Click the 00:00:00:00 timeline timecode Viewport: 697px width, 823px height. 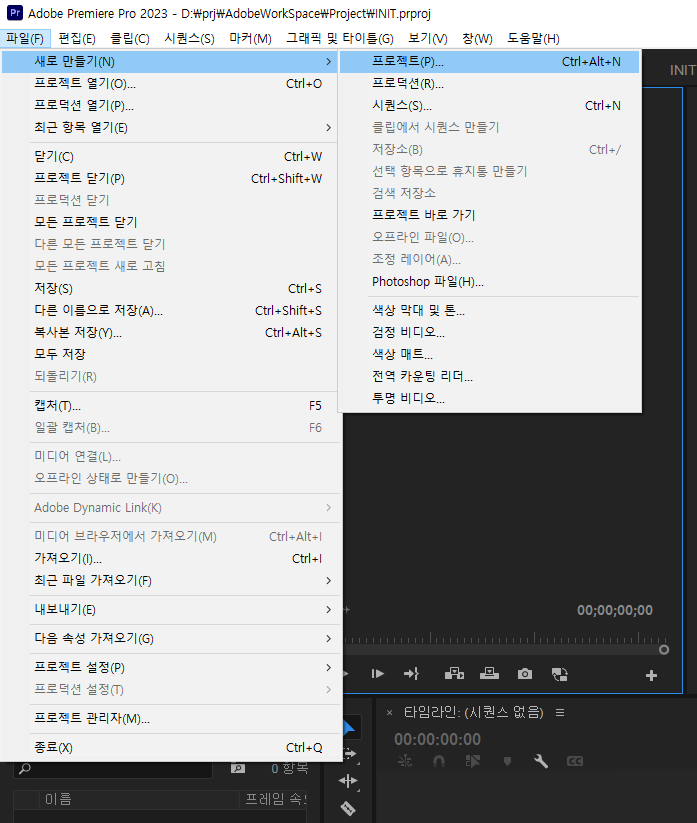pyautogui.click(x=437, y=739)
